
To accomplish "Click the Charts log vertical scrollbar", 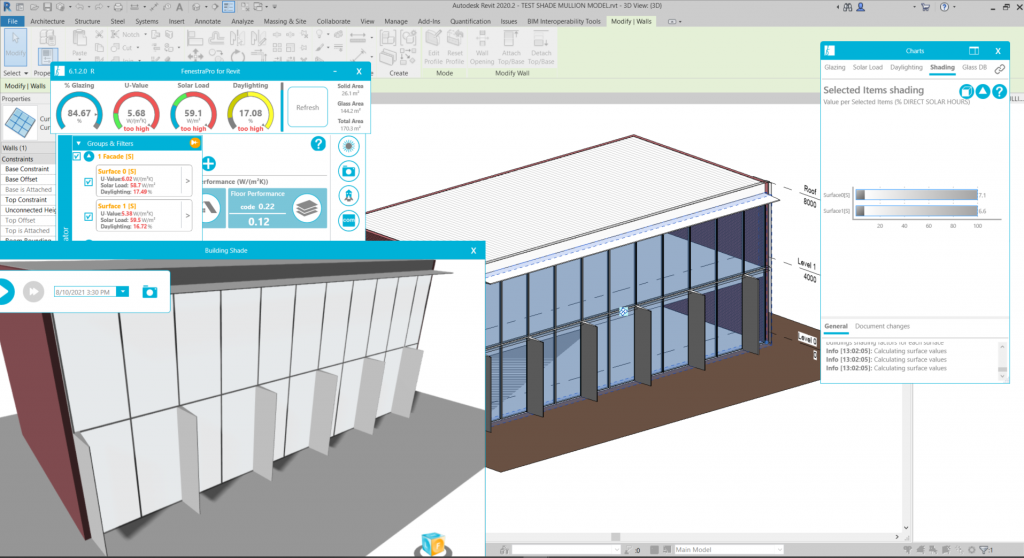I will (1002, 361).
